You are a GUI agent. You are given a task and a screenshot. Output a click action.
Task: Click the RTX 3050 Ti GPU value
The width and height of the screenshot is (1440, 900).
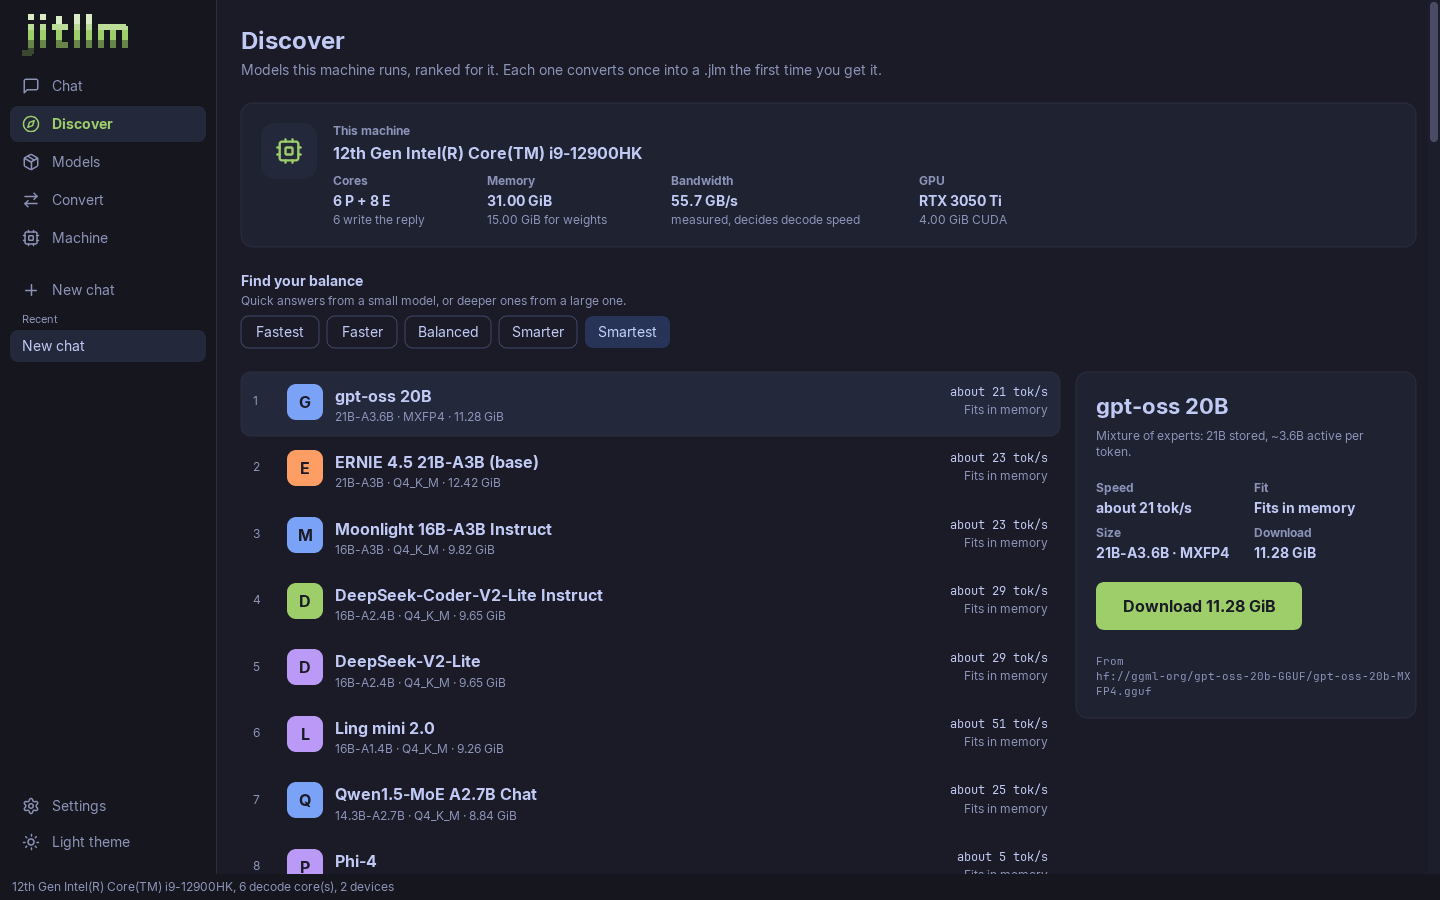960,201
